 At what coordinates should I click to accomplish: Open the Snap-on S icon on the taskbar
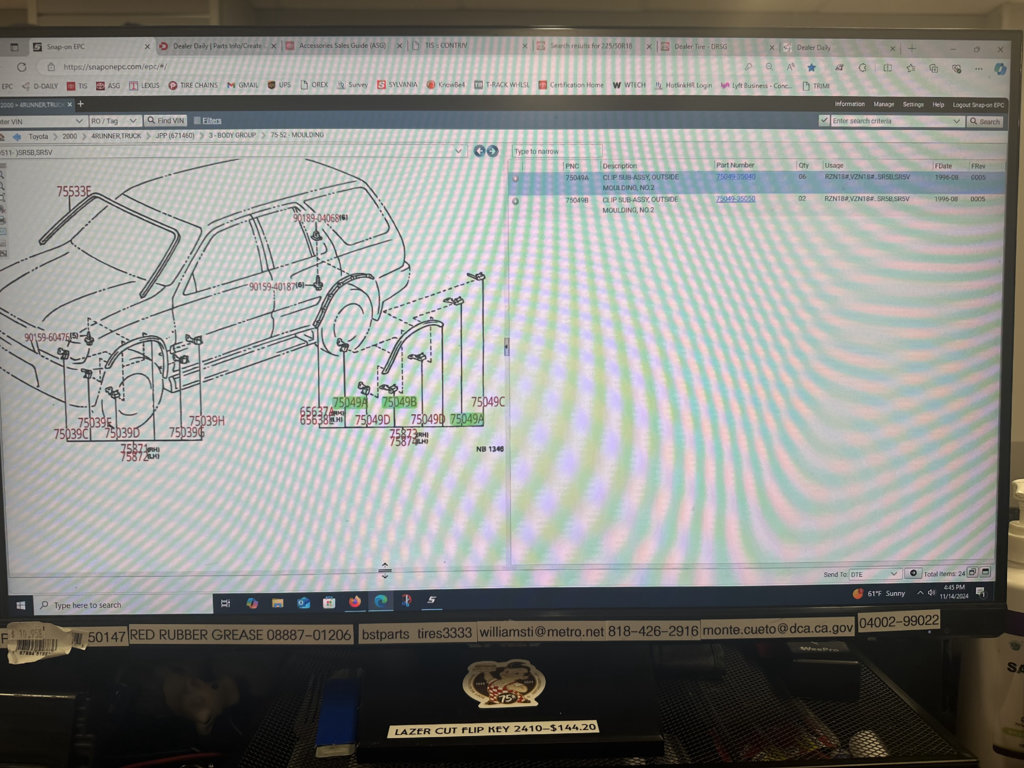pyautogui.click(x=432, y=600)
